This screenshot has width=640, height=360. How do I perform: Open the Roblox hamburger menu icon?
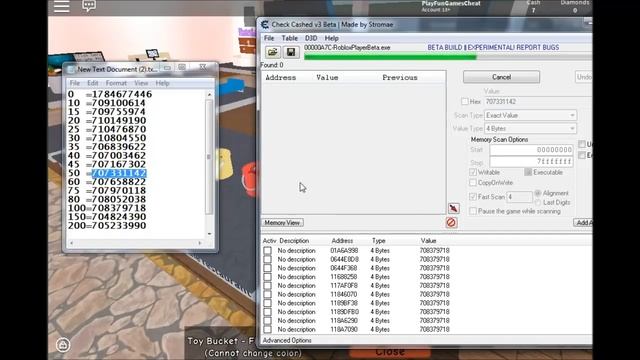[62, 6]
